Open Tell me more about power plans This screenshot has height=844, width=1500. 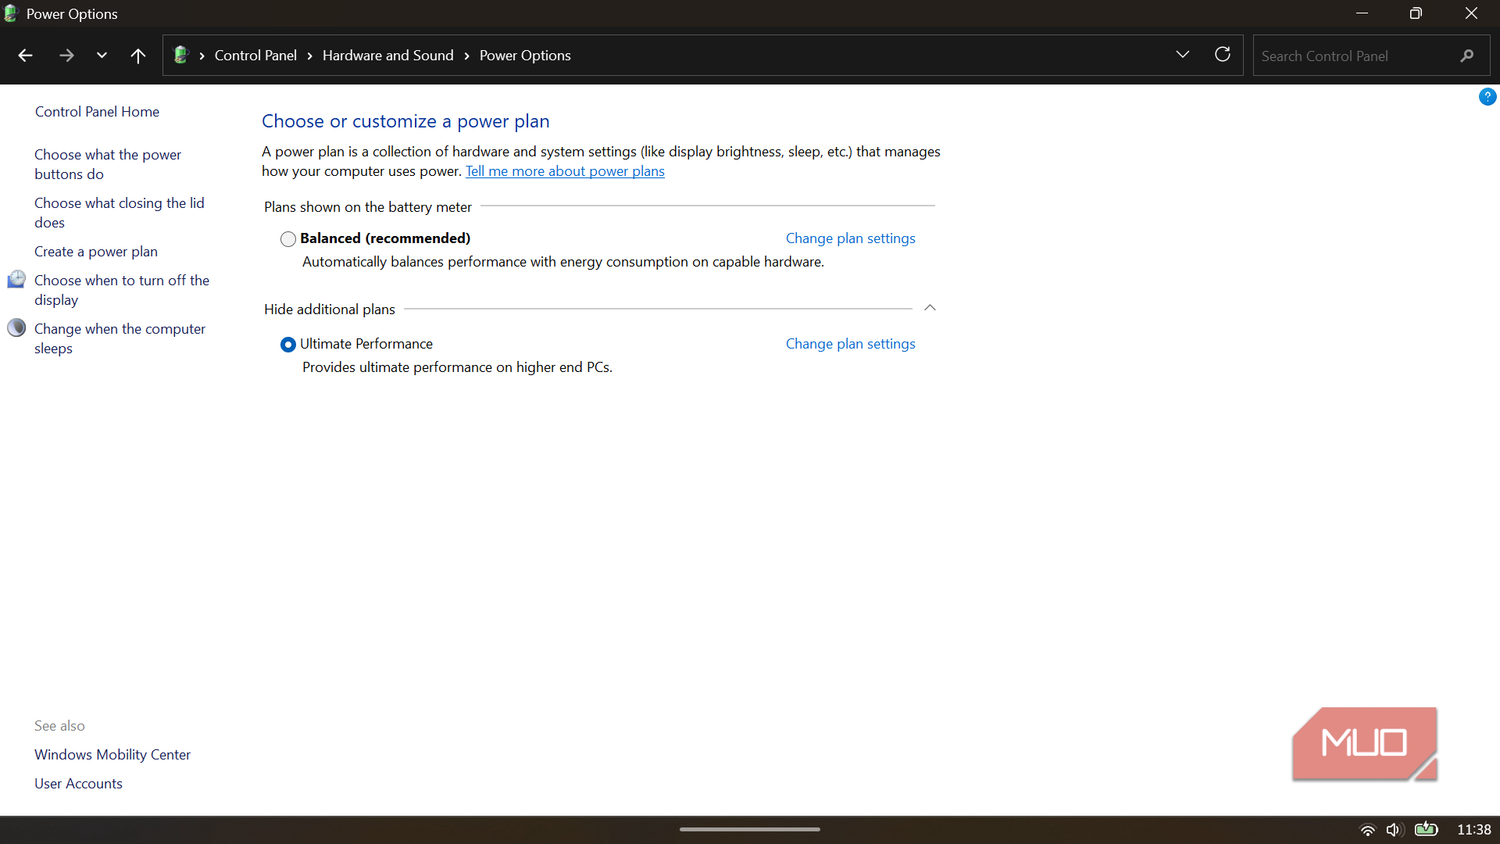coord(565,171)
